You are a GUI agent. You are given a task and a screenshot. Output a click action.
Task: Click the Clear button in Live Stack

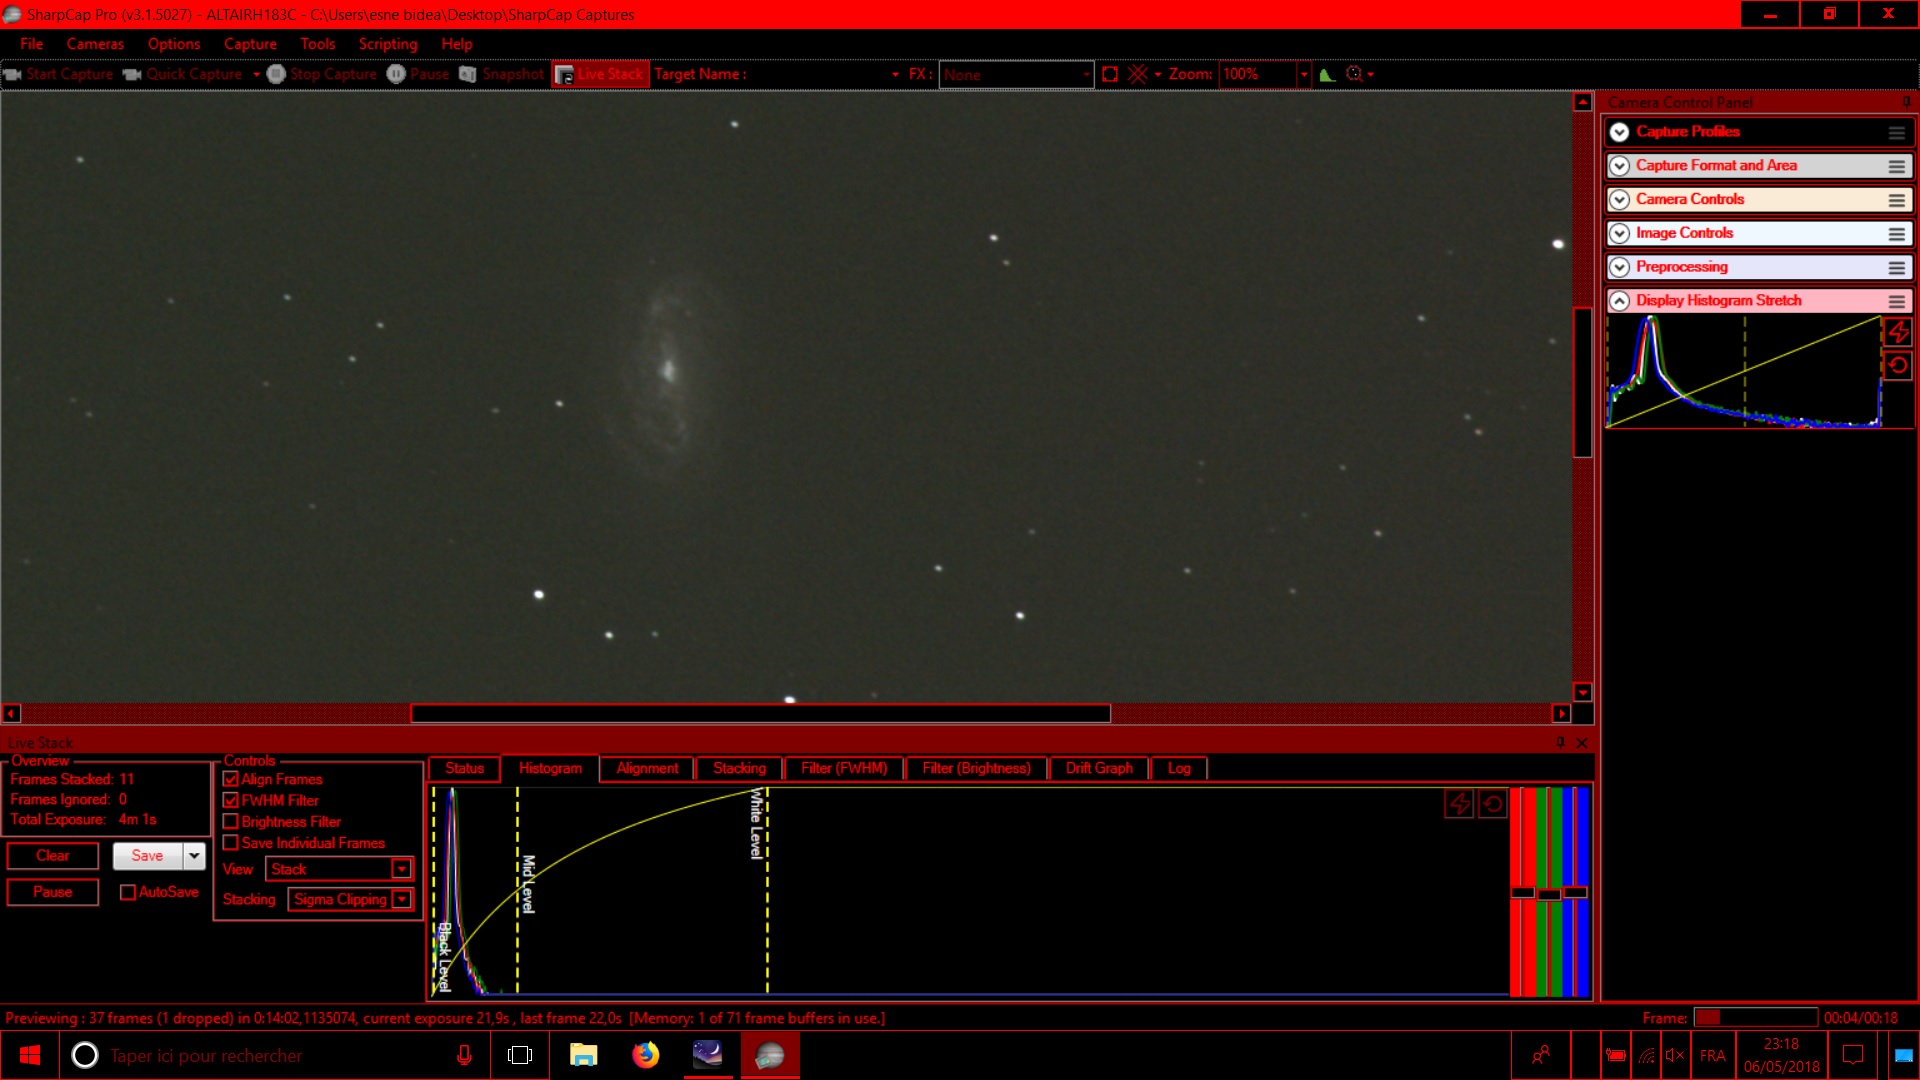tap(53, 856)
